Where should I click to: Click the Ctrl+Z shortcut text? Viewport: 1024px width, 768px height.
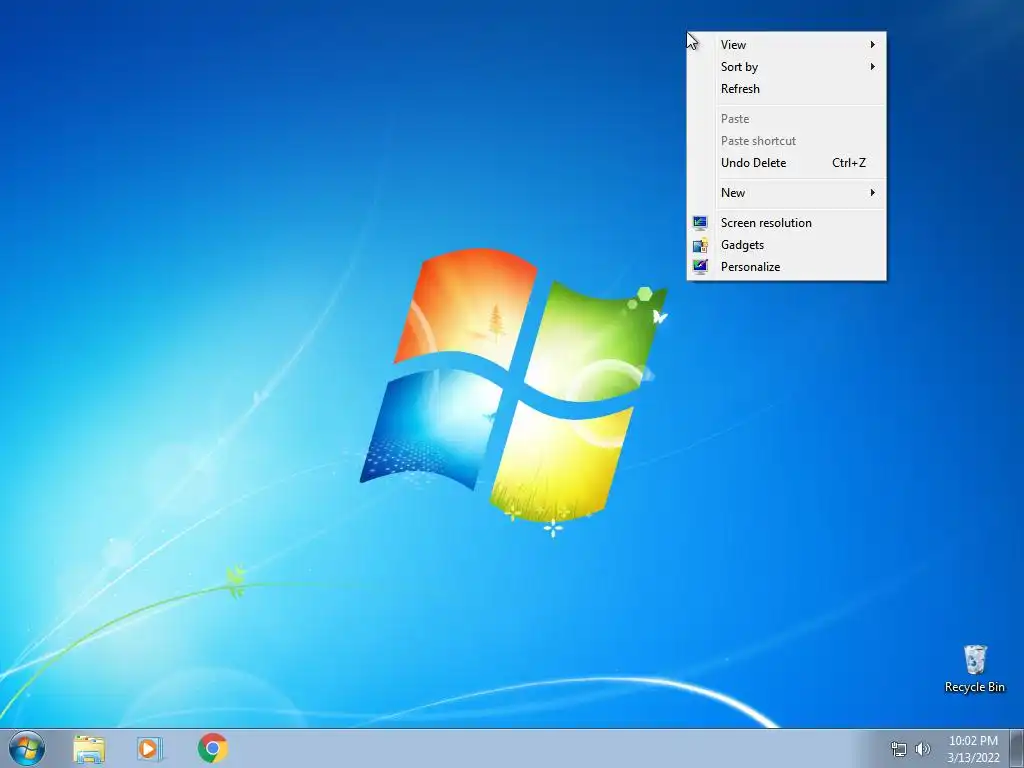coord(848,163)
